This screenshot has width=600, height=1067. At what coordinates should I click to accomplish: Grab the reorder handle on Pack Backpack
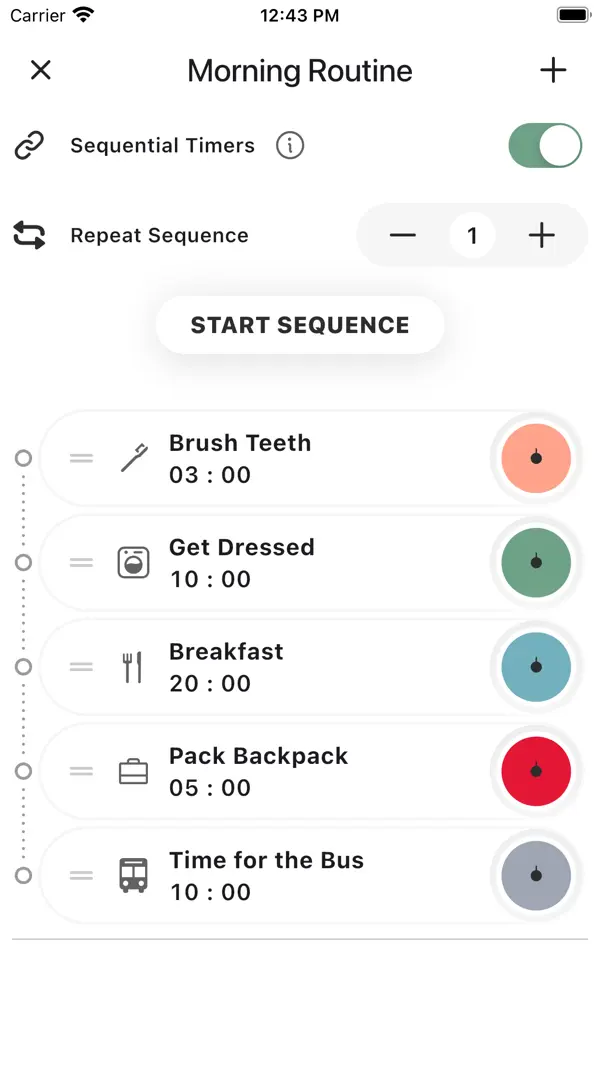tap(81, 771)
